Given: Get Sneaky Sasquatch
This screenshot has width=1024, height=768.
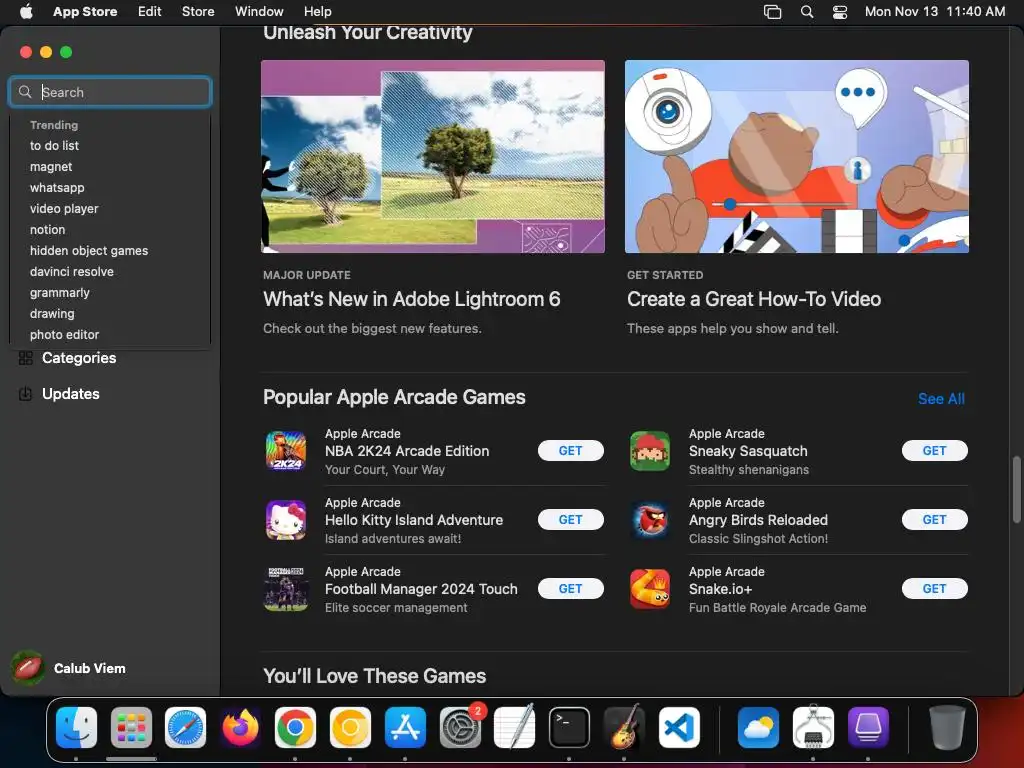Looking at the screenshot, I should 934,451.
